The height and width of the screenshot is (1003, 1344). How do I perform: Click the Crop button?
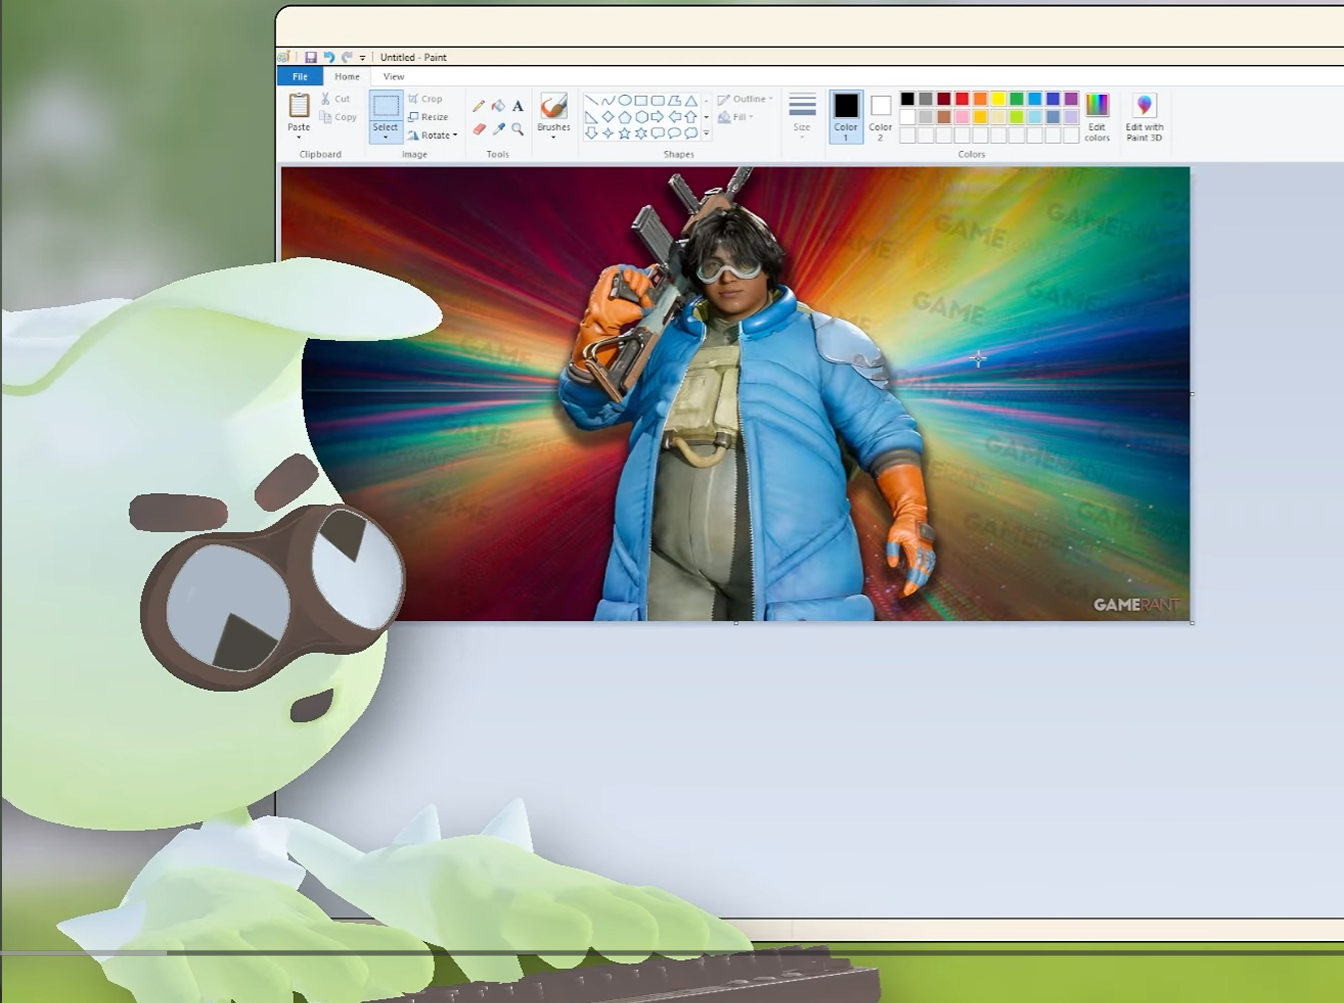(x=425, y=99)
